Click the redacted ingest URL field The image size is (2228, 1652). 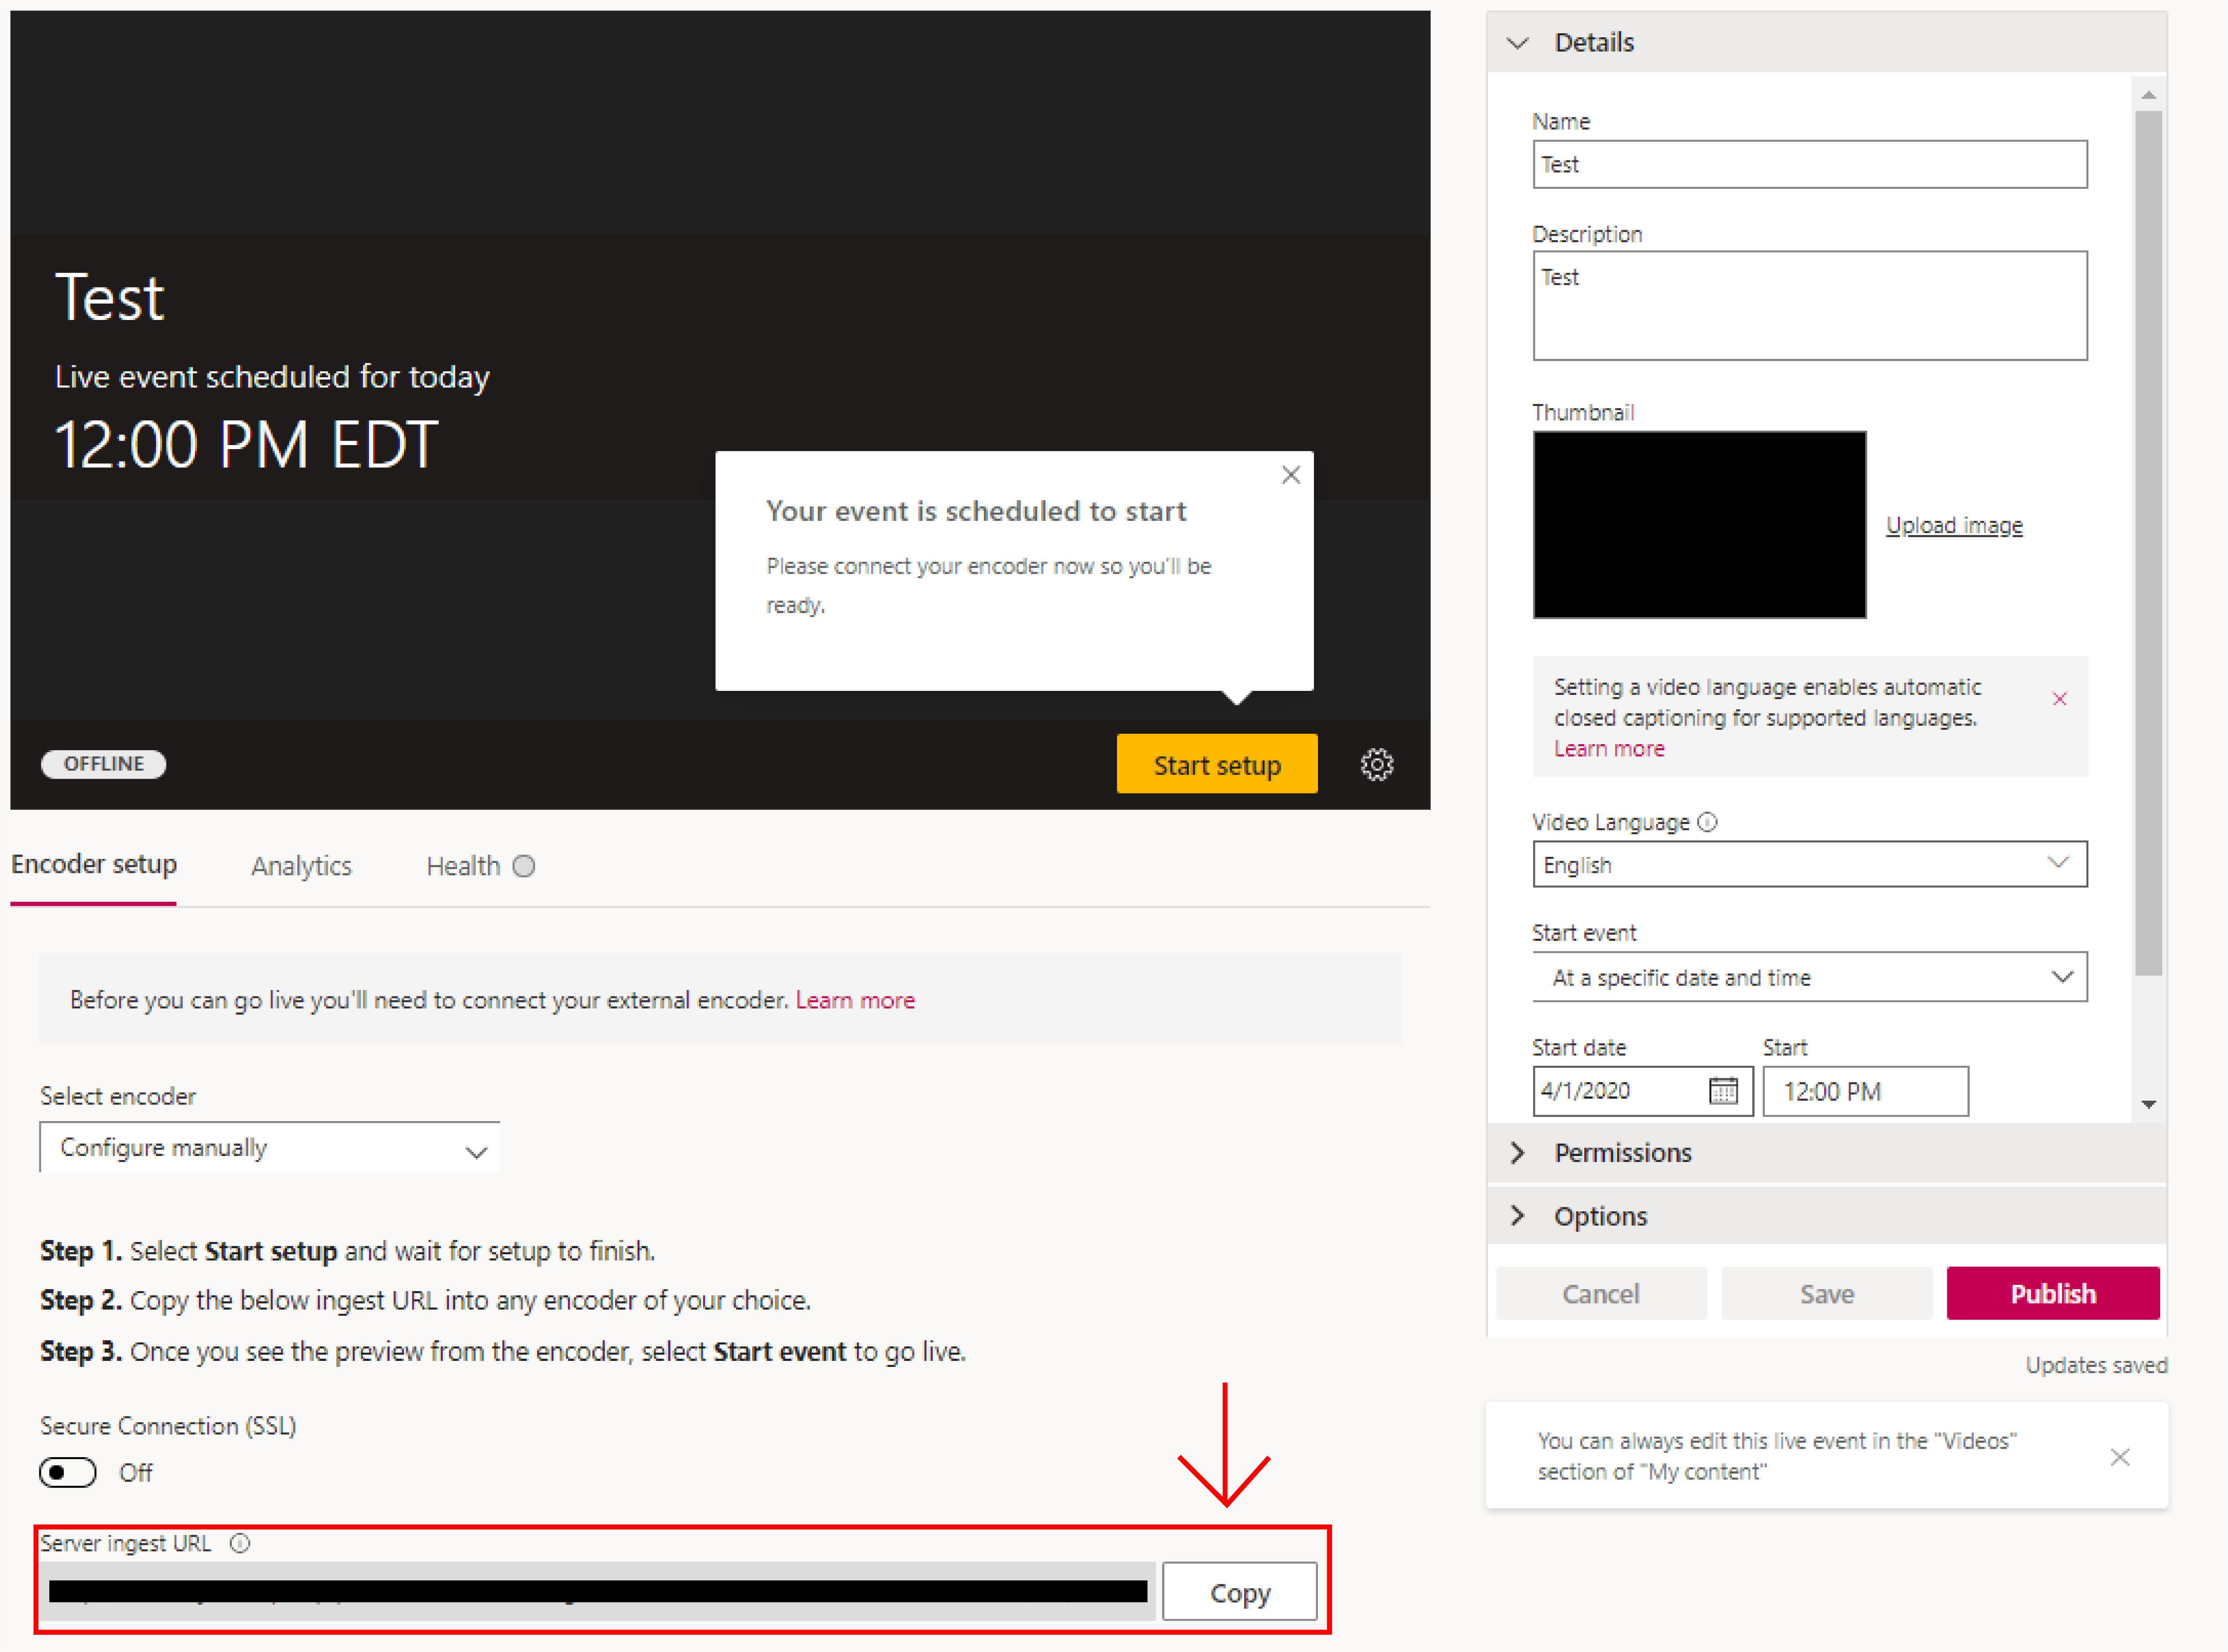(x=598, y=1592)
